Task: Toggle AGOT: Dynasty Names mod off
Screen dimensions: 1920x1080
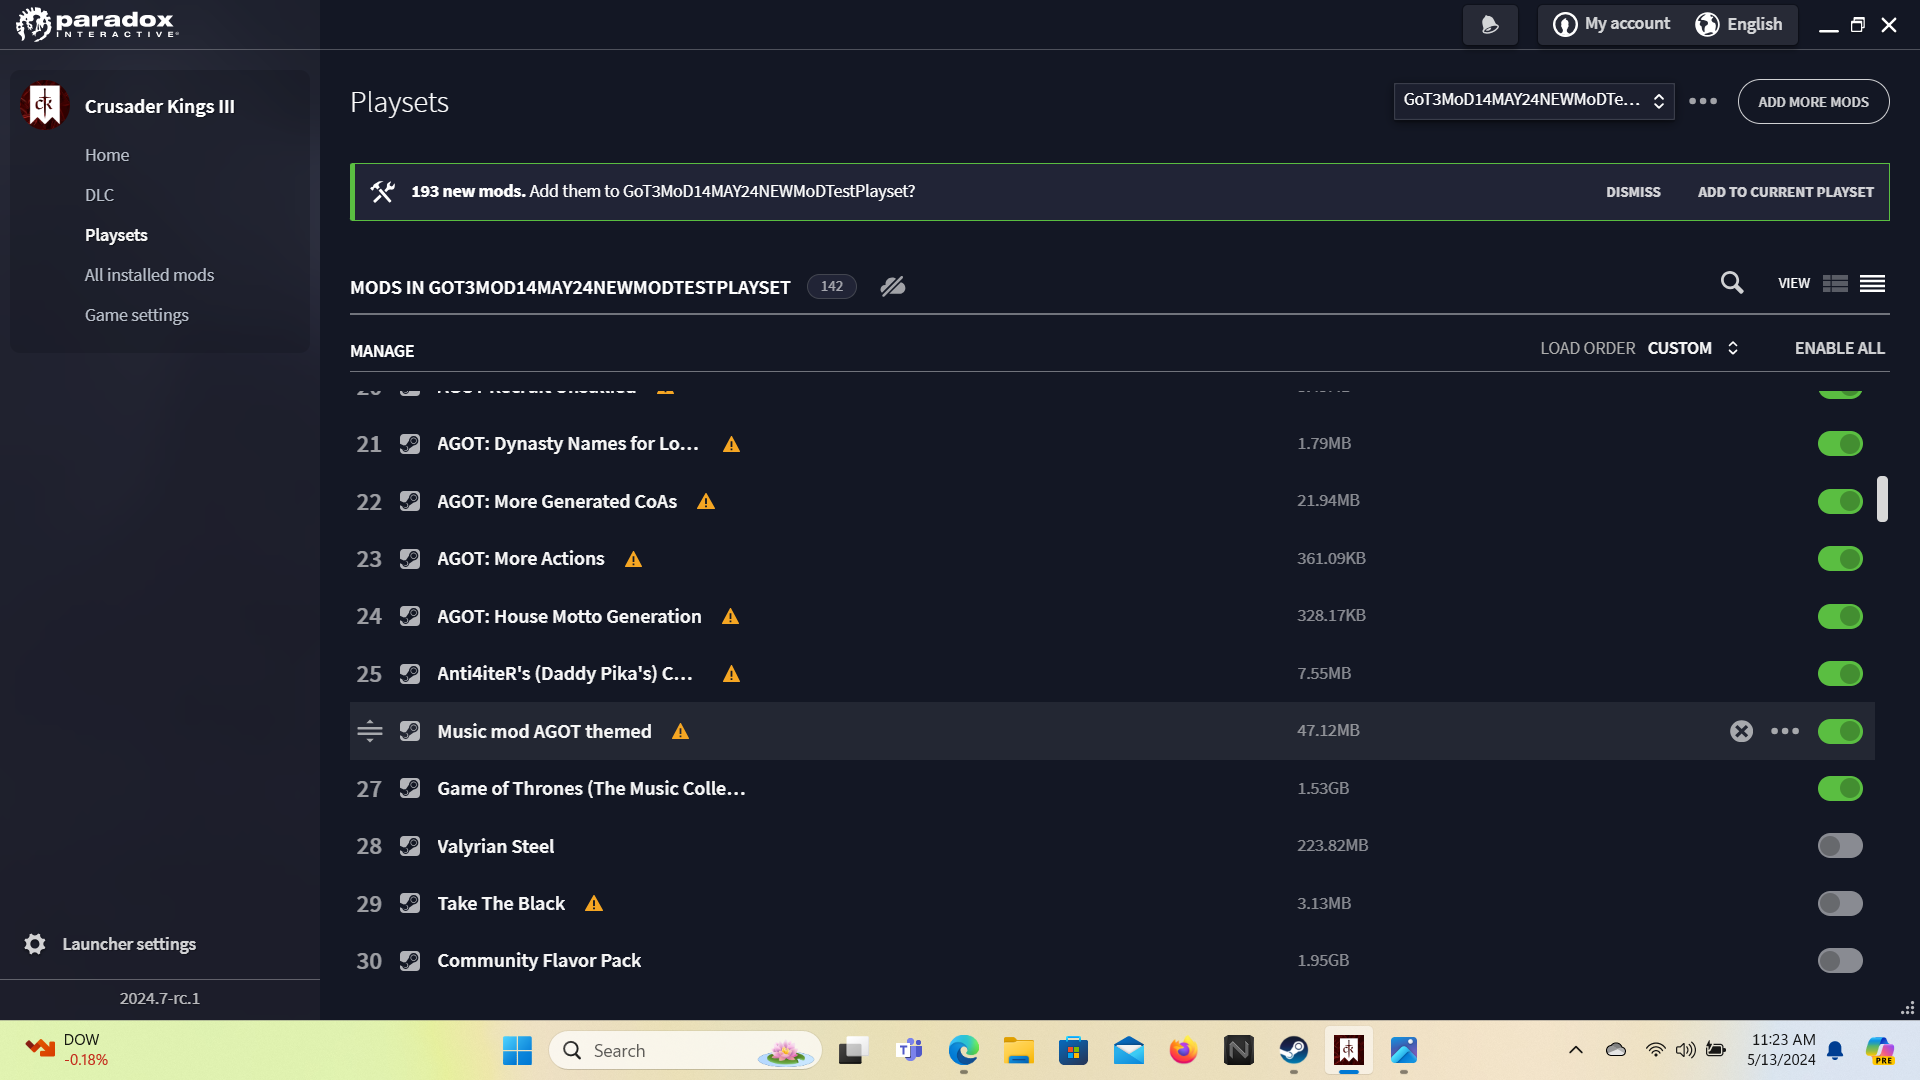Action: pos(1840,444)
